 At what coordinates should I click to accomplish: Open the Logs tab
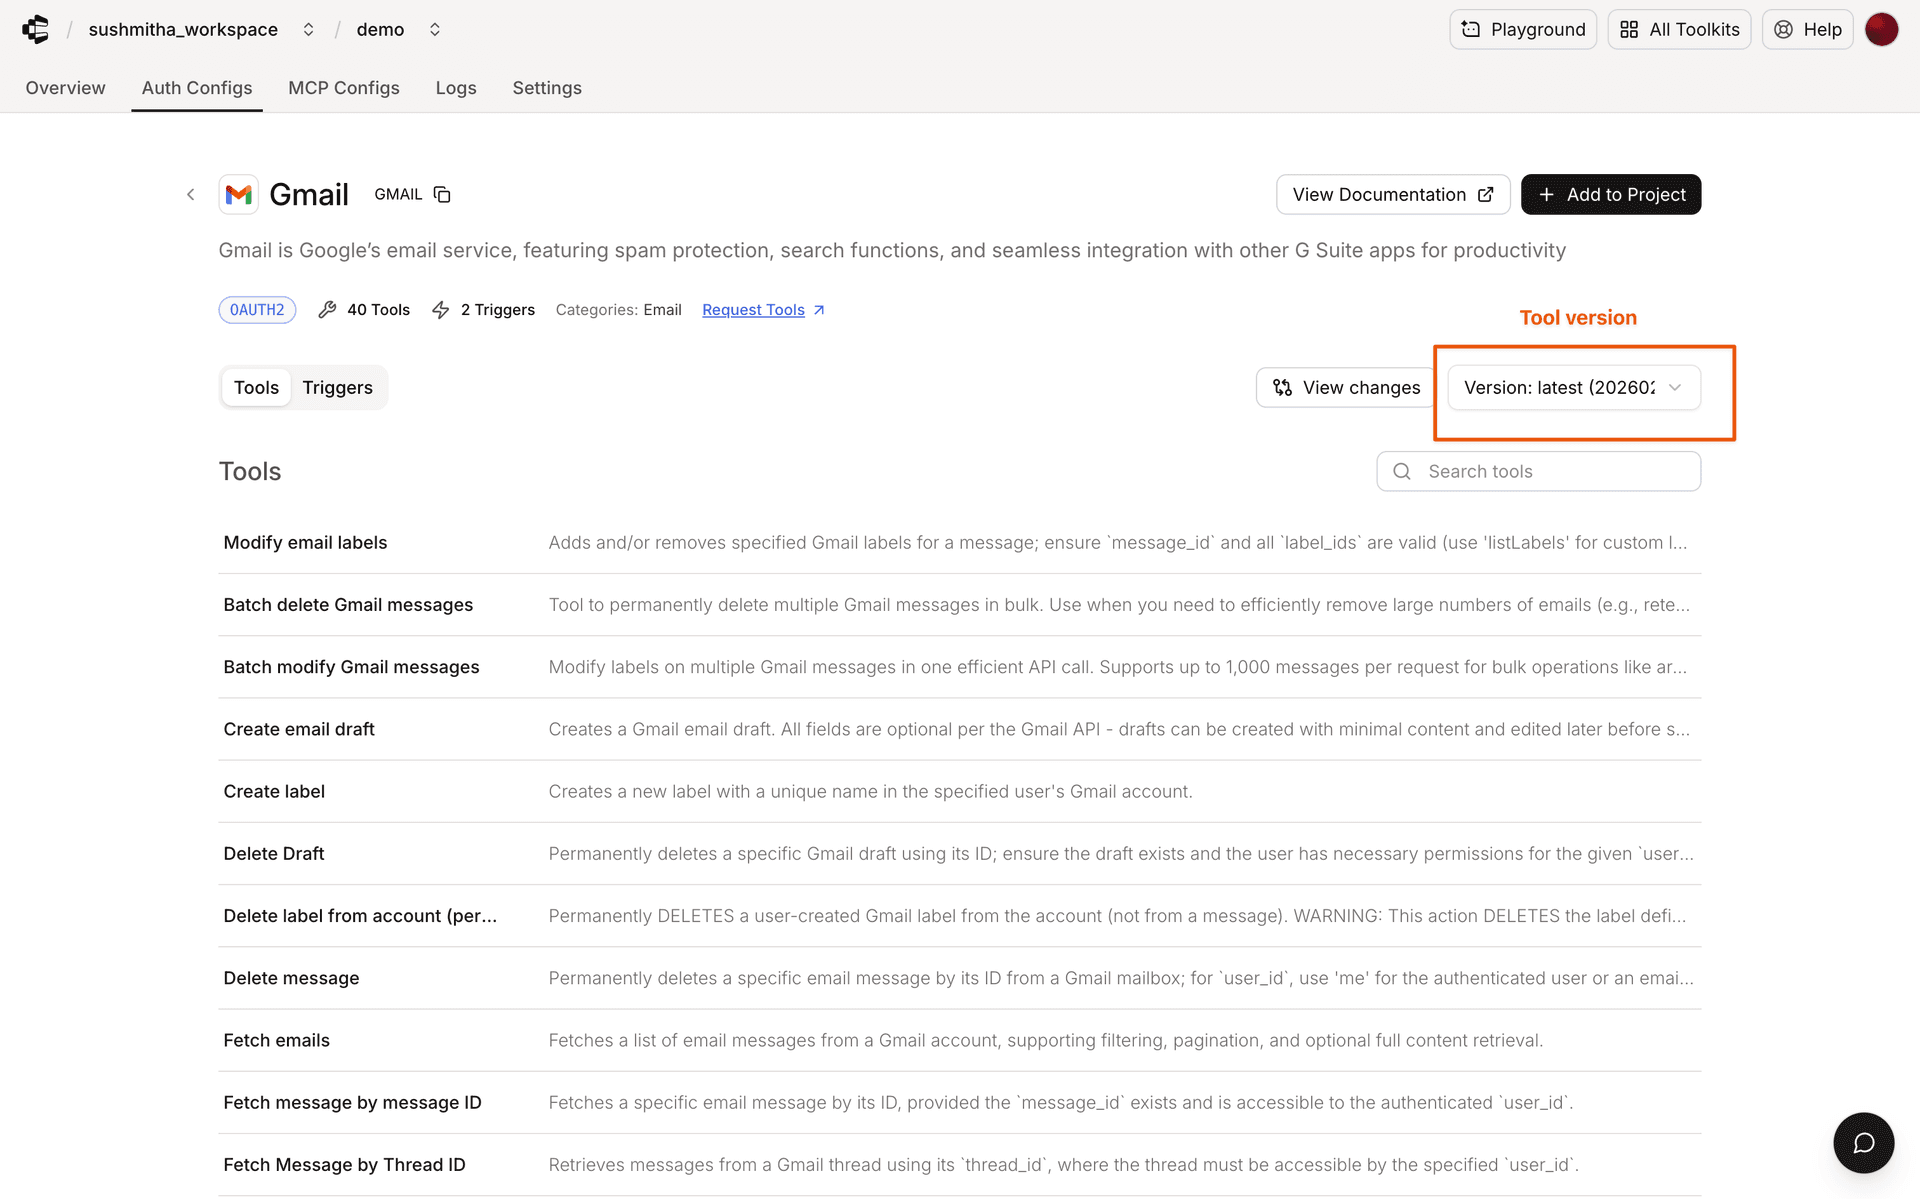[x=456, y=88]
